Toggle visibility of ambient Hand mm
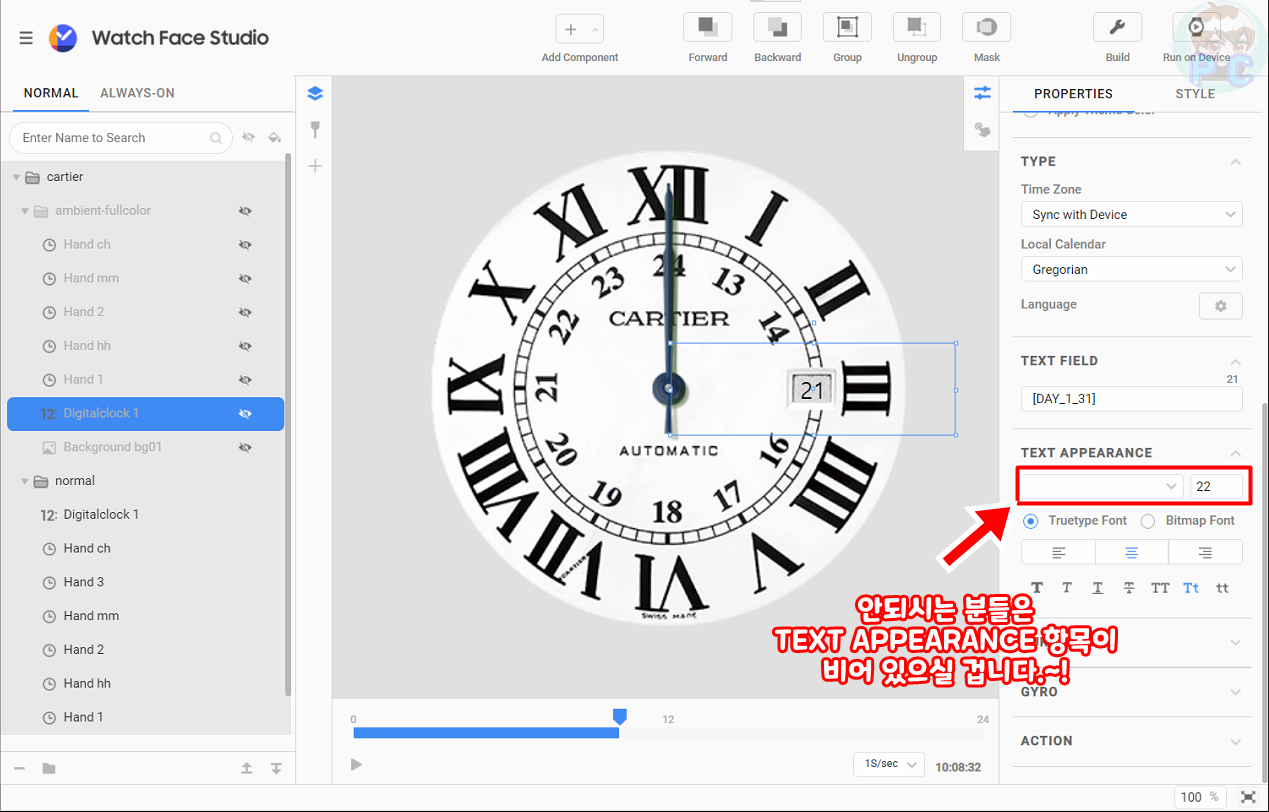This screenshot has height=812, width=1269. coord(245,279)
